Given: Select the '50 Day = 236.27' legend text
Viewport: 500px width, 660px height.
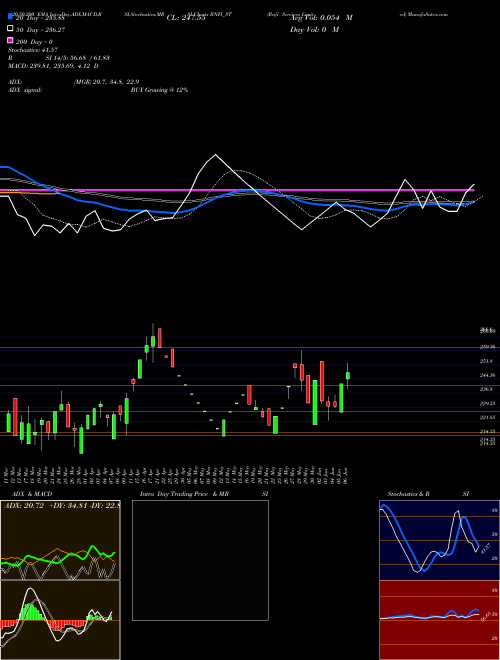Looking at the screenshot, I should point(41,30).
